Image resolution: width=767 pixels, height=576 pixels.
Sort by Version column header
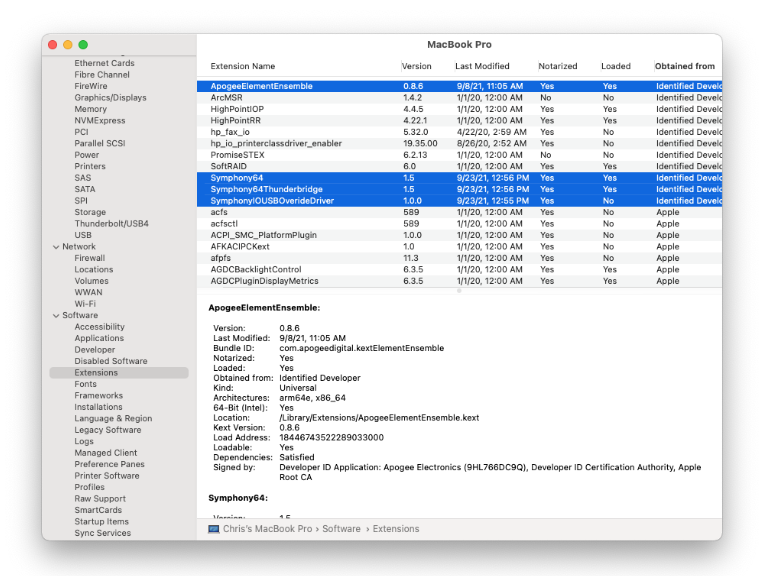tap(416, 66)
